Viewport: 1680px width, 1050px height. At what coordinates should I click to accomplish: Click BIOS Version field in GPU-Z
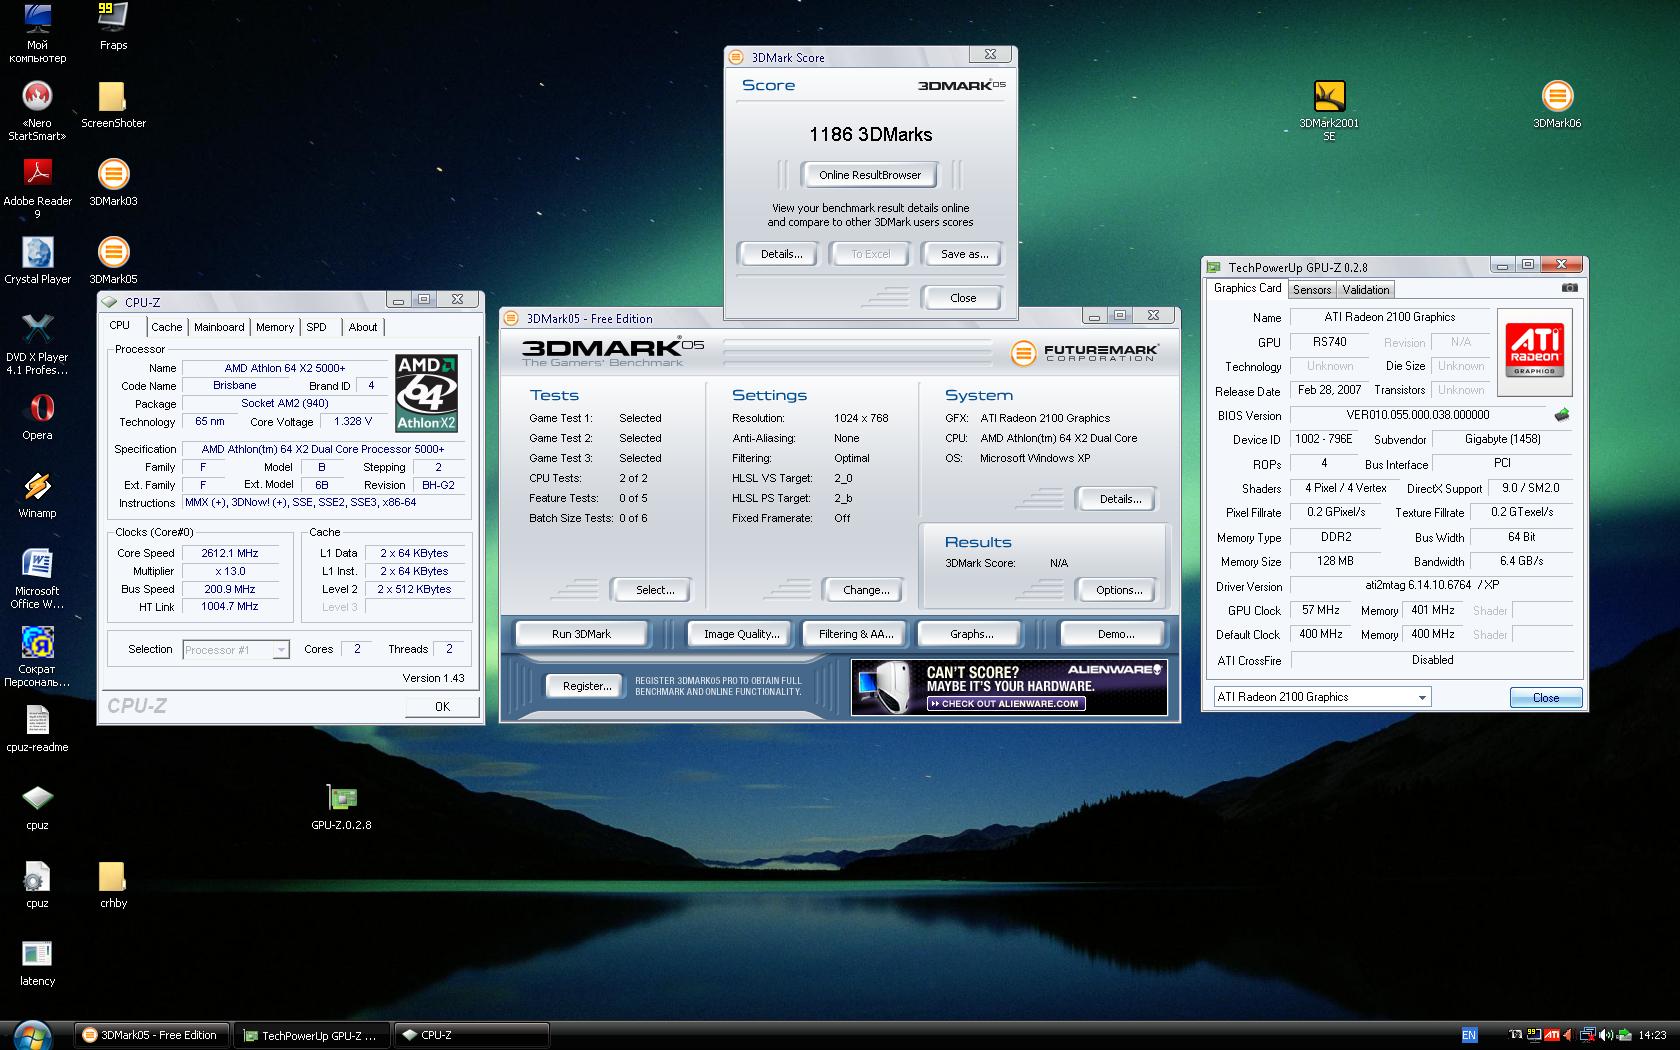coord(1417,415)
